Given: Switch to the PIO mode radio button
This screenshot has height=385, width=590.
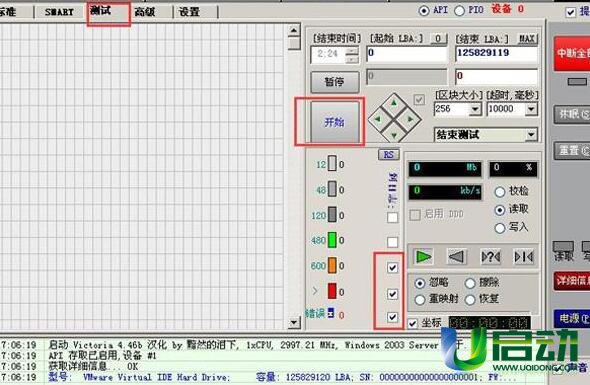Looking at the screenshot, I should [x=459, y=11].
